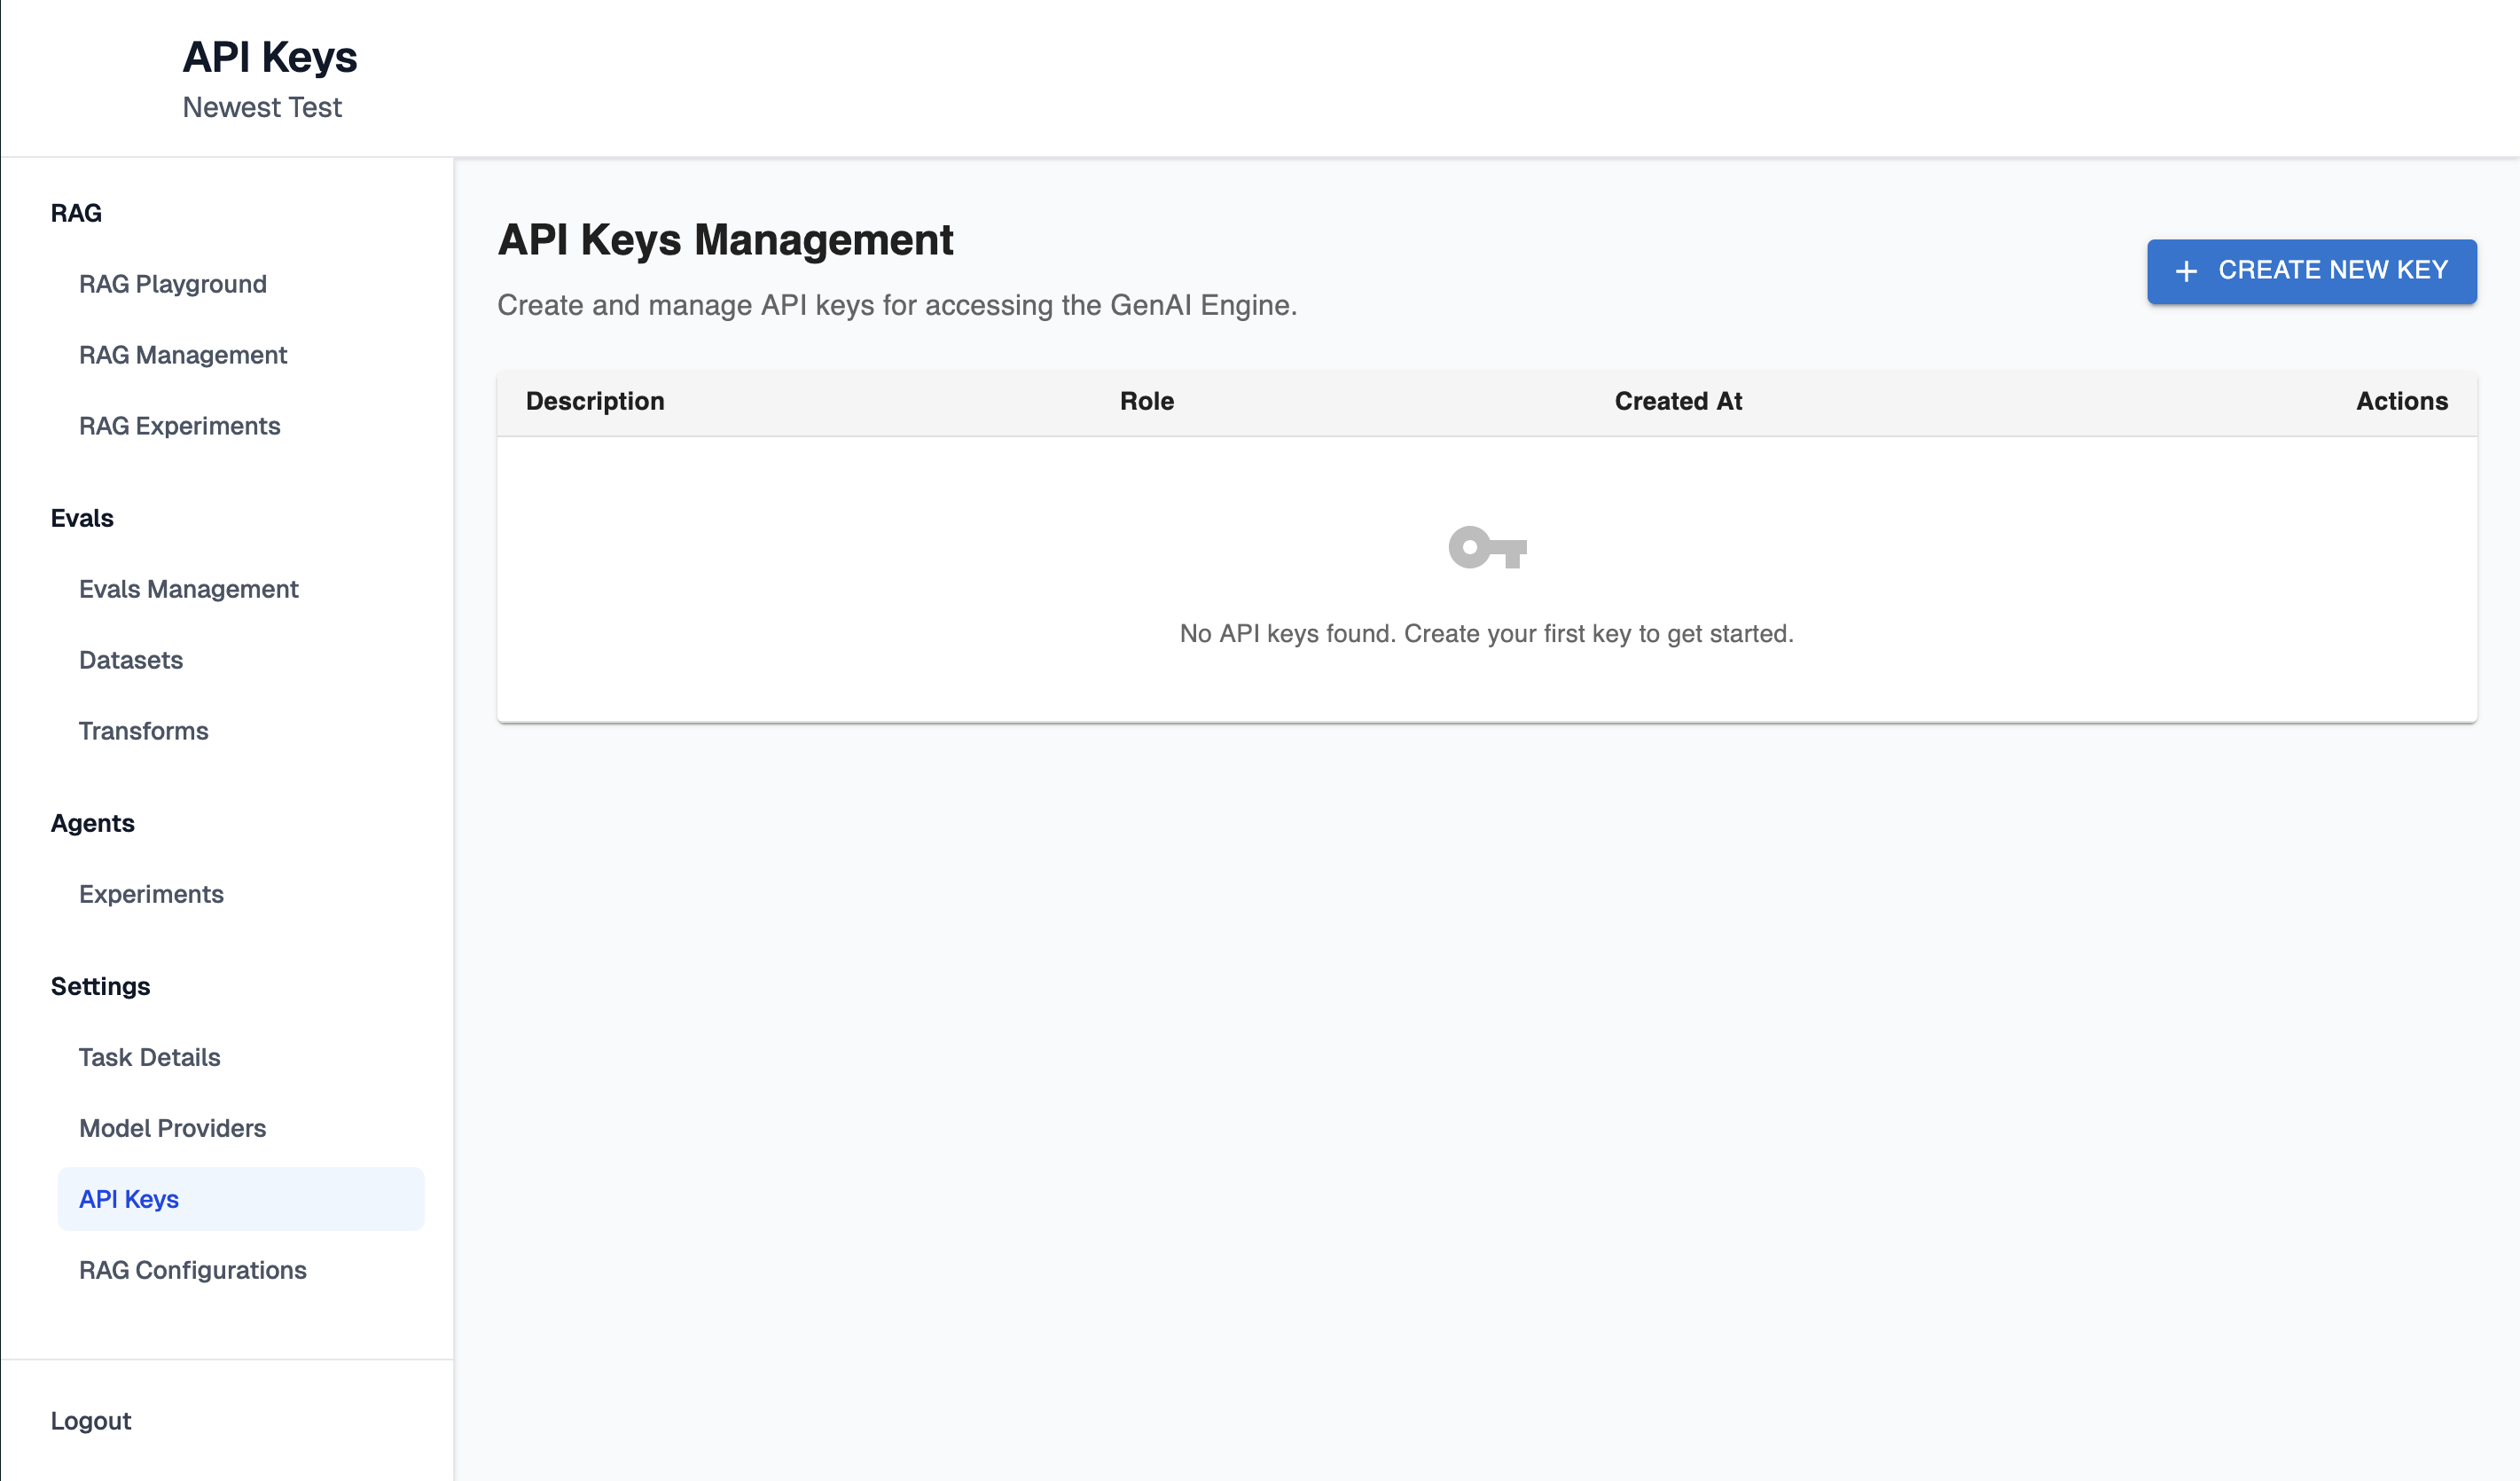This screenshot has width=2520, height=1481.
Task: Click the plus icon on Create New Key
Action: (x=2186, y=271)
